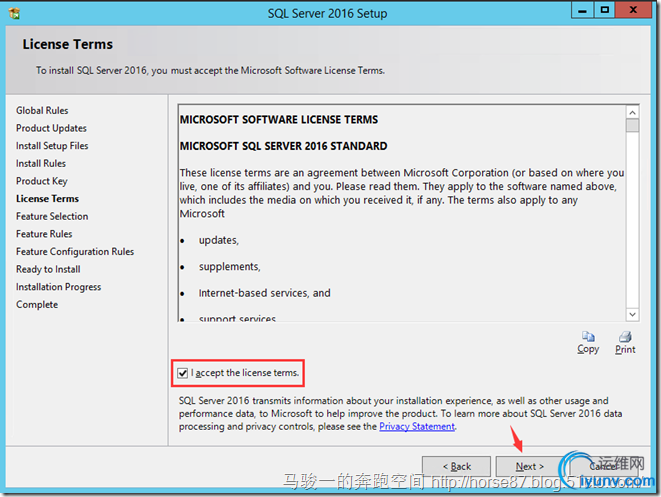Image resolution: width=661 pixels, height=497 pixels.
Task: Select Complete step in sidebar
Action: (37, 305)
